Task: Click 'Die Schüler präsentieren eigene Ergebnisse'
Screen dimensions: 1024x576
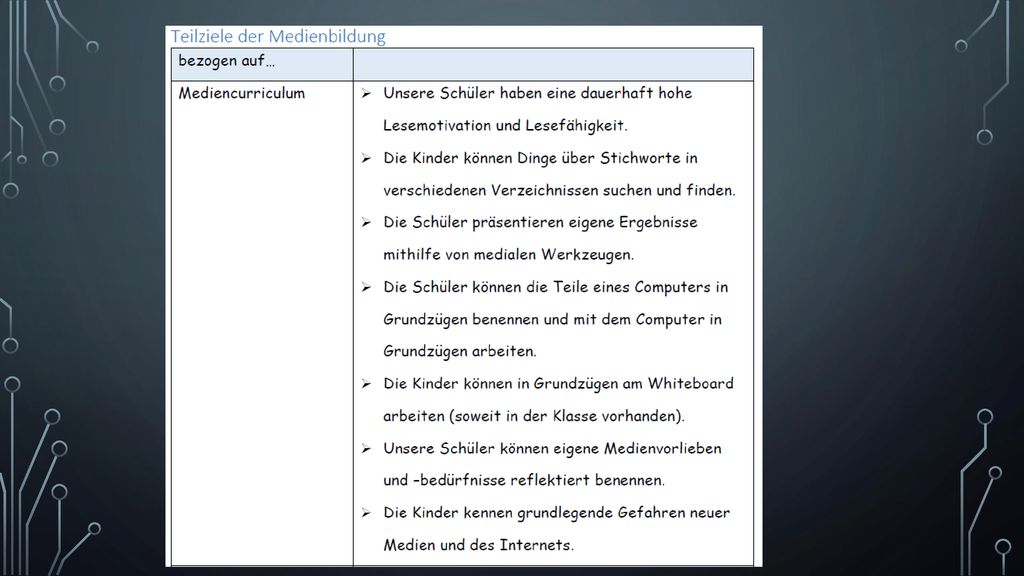Action: pos(540,223)
